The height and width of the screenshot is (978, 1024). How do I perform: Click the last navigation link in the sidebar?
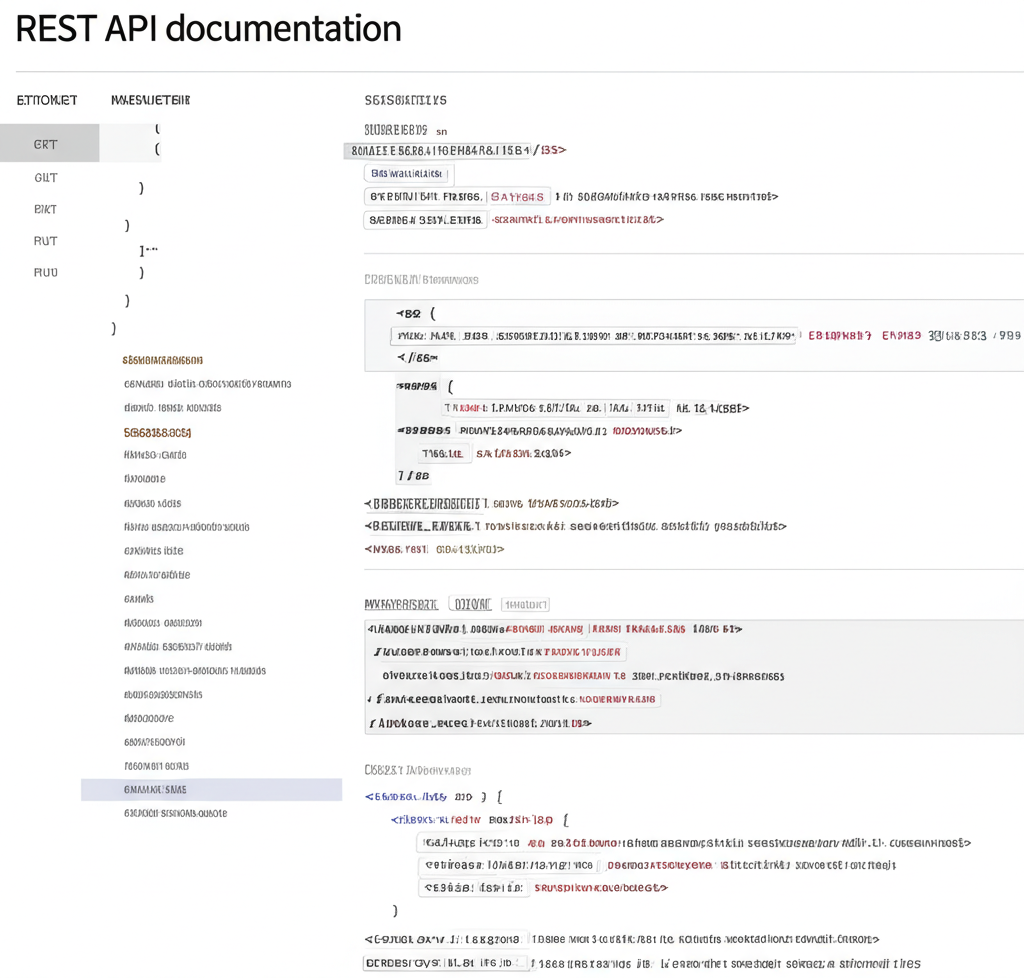point(177,813)
